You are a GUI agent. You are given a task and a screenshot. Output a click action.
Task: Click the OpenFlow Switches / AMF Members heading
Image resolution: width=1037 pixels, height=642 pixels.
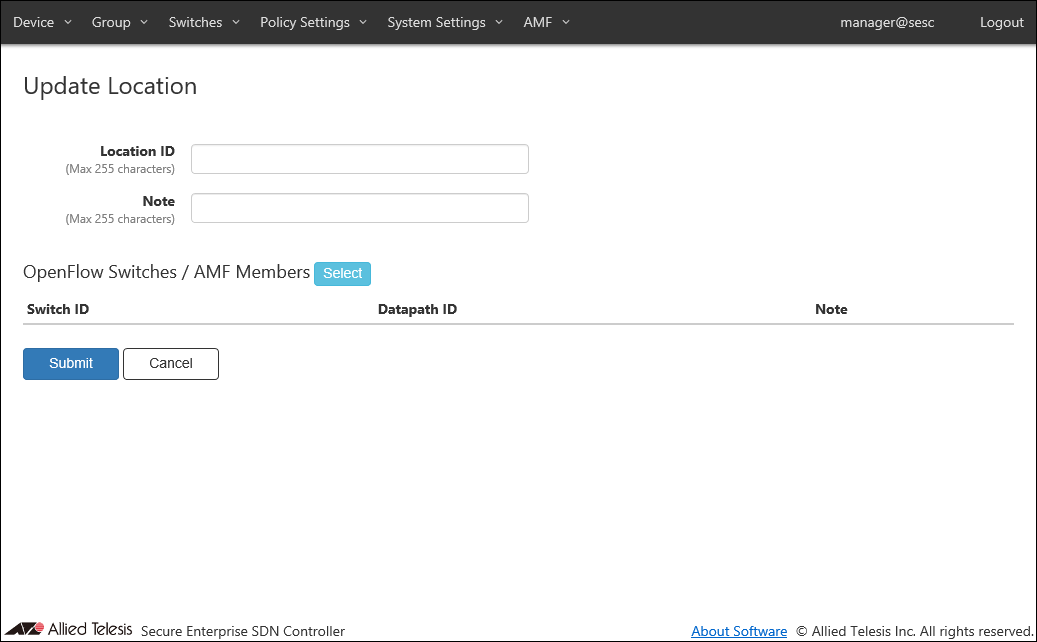point(166,272)
